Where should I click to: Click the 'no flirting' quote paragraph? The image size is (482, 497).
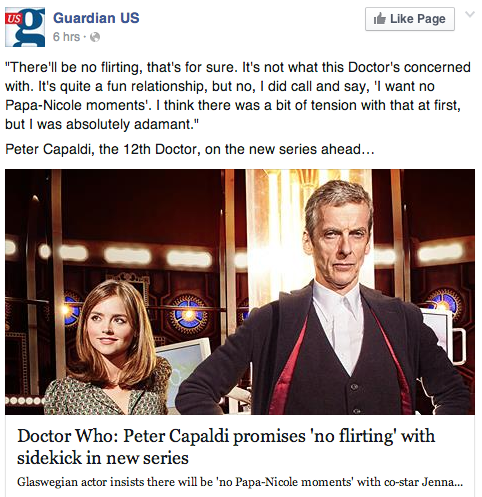coord(238,96)
